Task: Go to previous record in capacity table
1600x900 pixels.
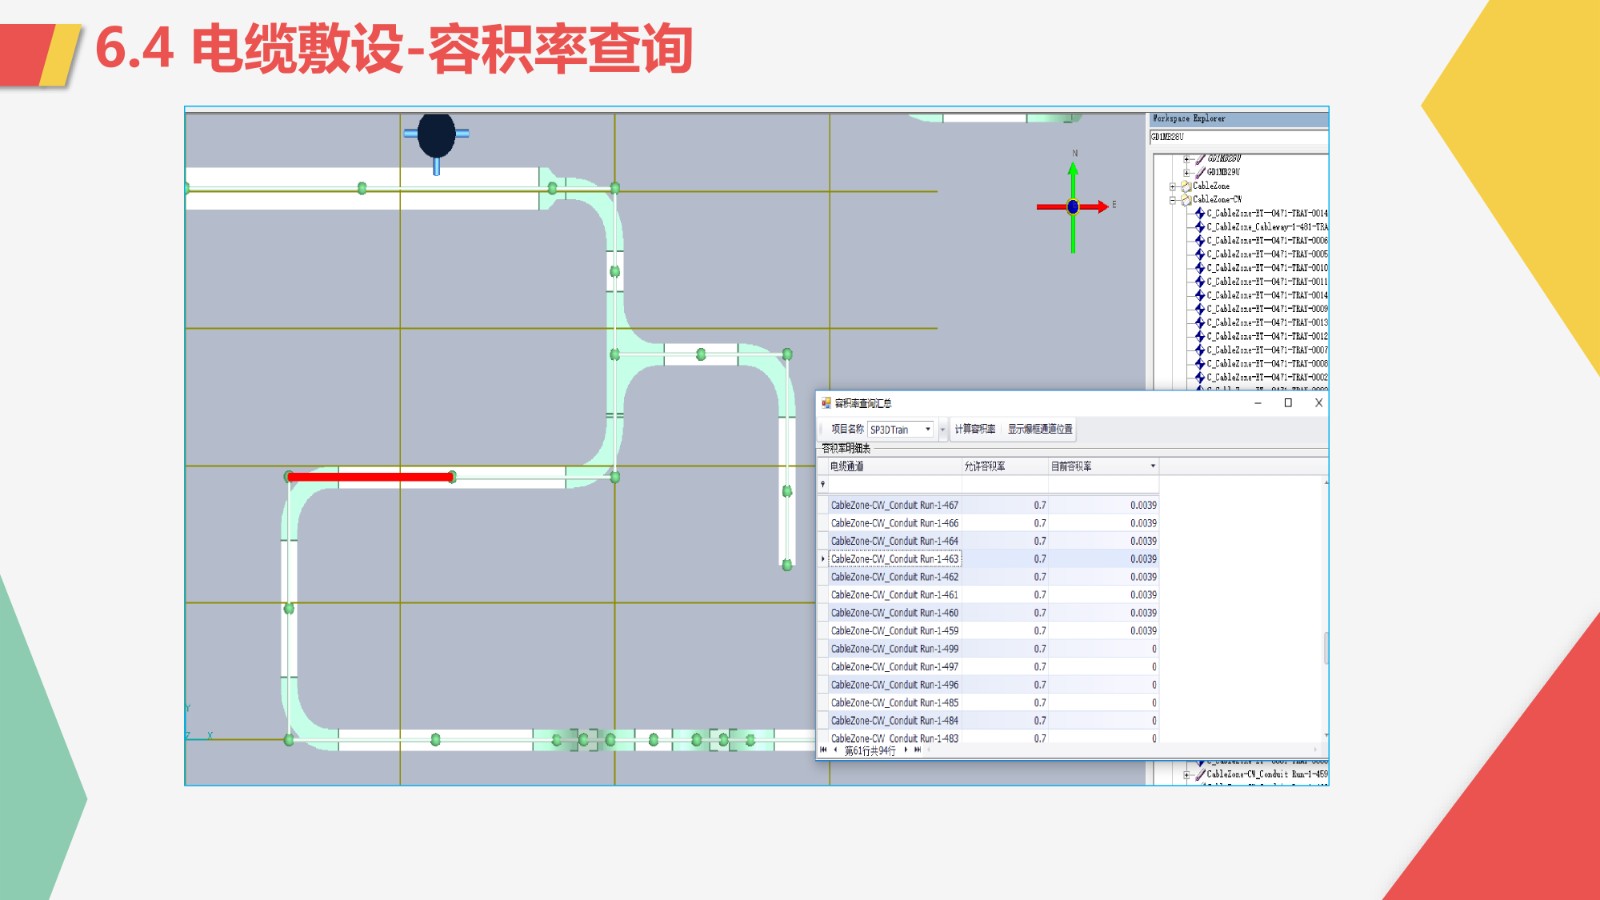Action: (835, 750)
